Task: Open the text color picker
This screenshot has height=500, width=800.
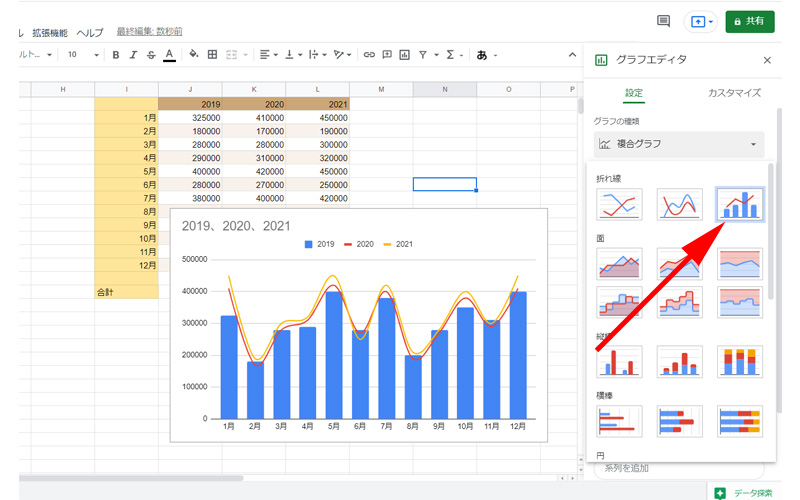Action: point(169,55)
